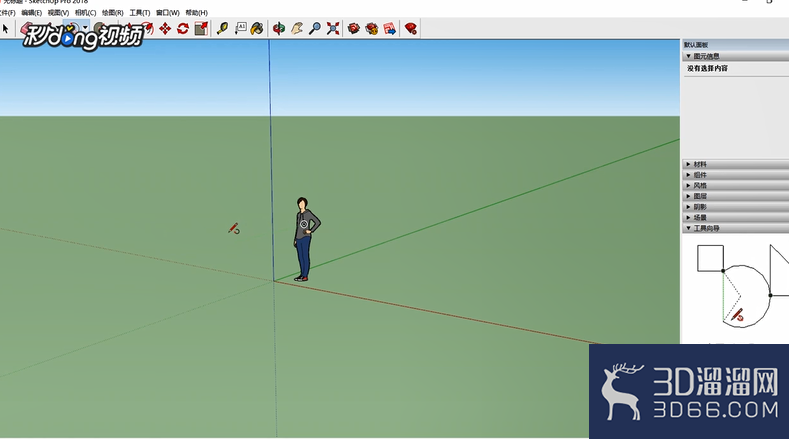Image resolution: width=789 pixels, height=439 pixels.
Task: Open the Extension Warehouse
Action: pyautogui.click(x=372, y=29)
